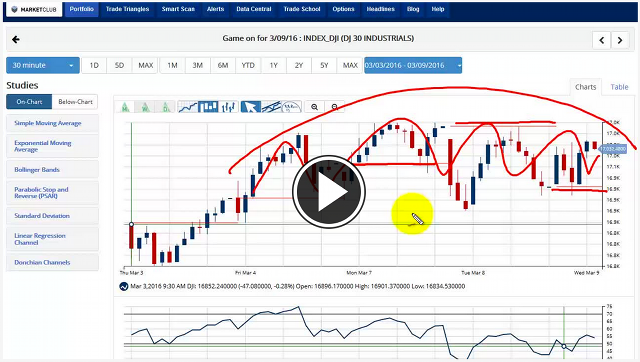The height and width of the screenshot is (362, 640).
Task: Open the date range dropdown
Action: click(413, 65)
